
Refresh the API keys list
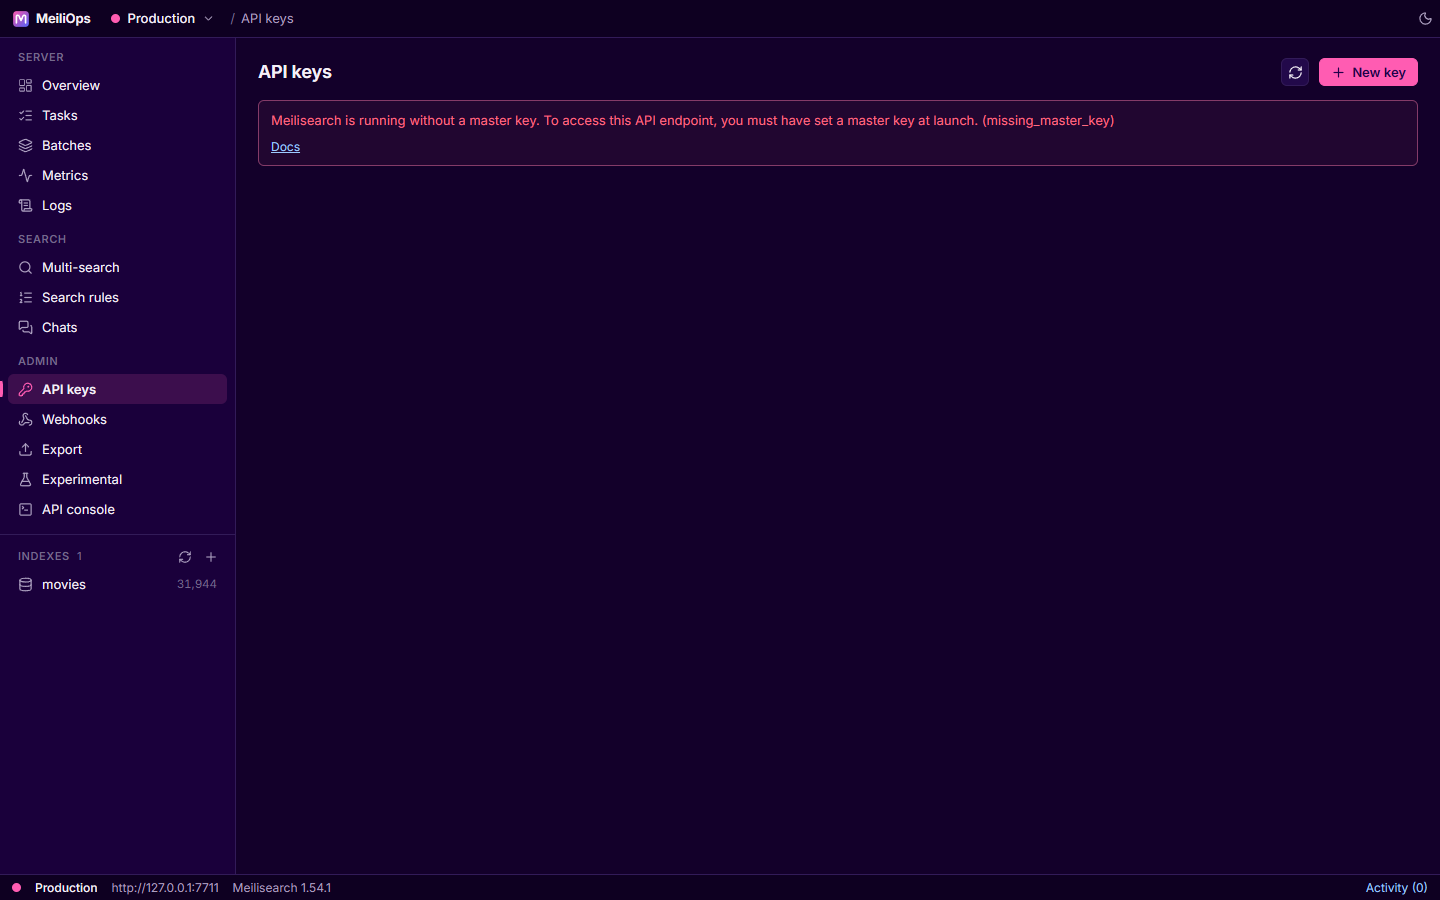pyautogui.click(x=1295, y=72)
